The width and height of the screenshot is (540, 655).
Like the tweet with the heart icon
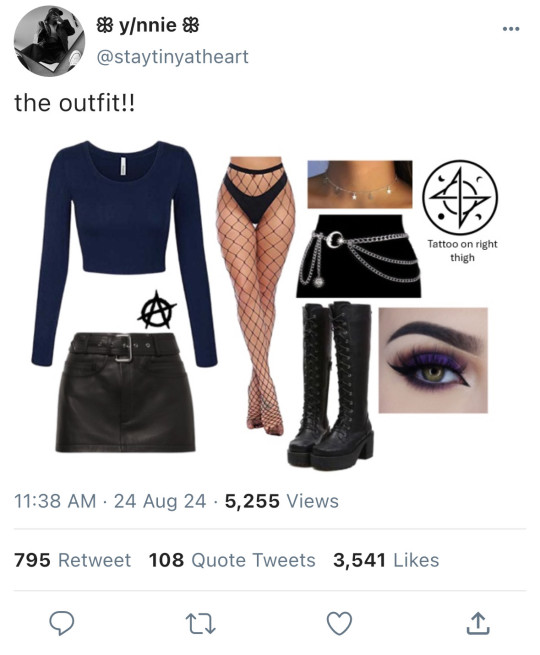click(339, 623)
